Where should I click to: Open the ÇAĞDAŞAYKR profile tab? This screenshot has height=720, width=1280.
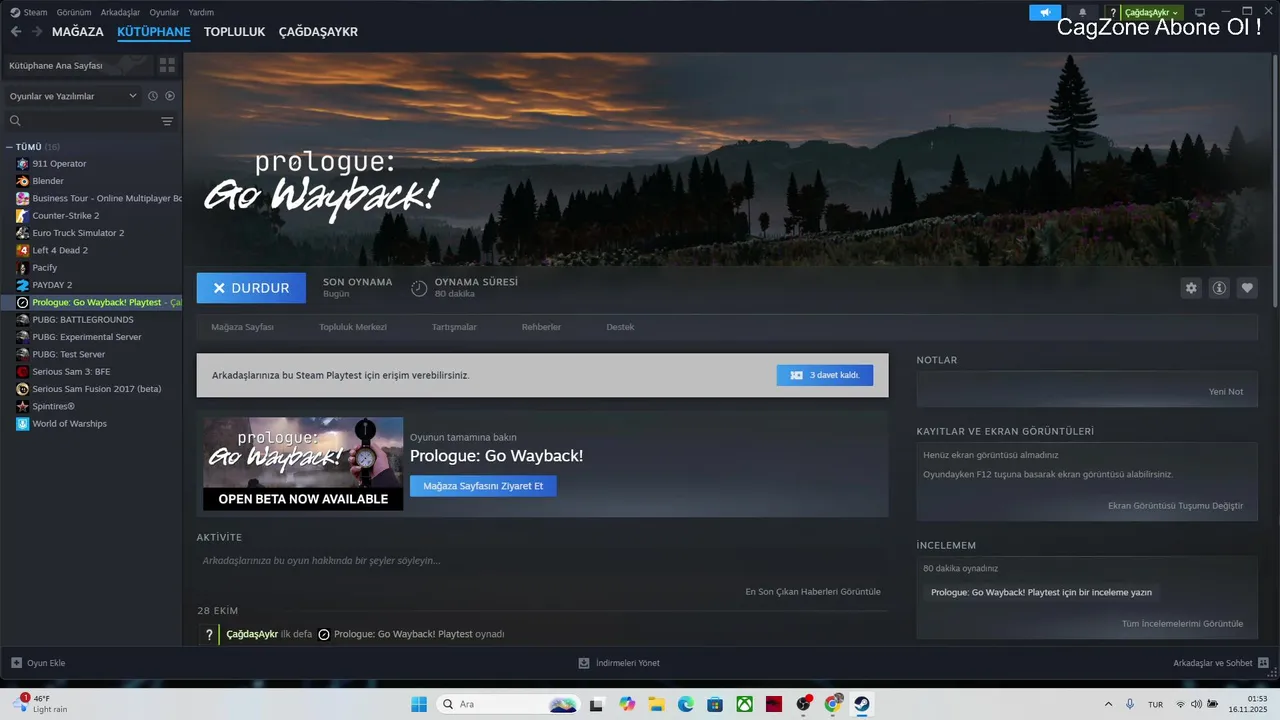(318, 32)
